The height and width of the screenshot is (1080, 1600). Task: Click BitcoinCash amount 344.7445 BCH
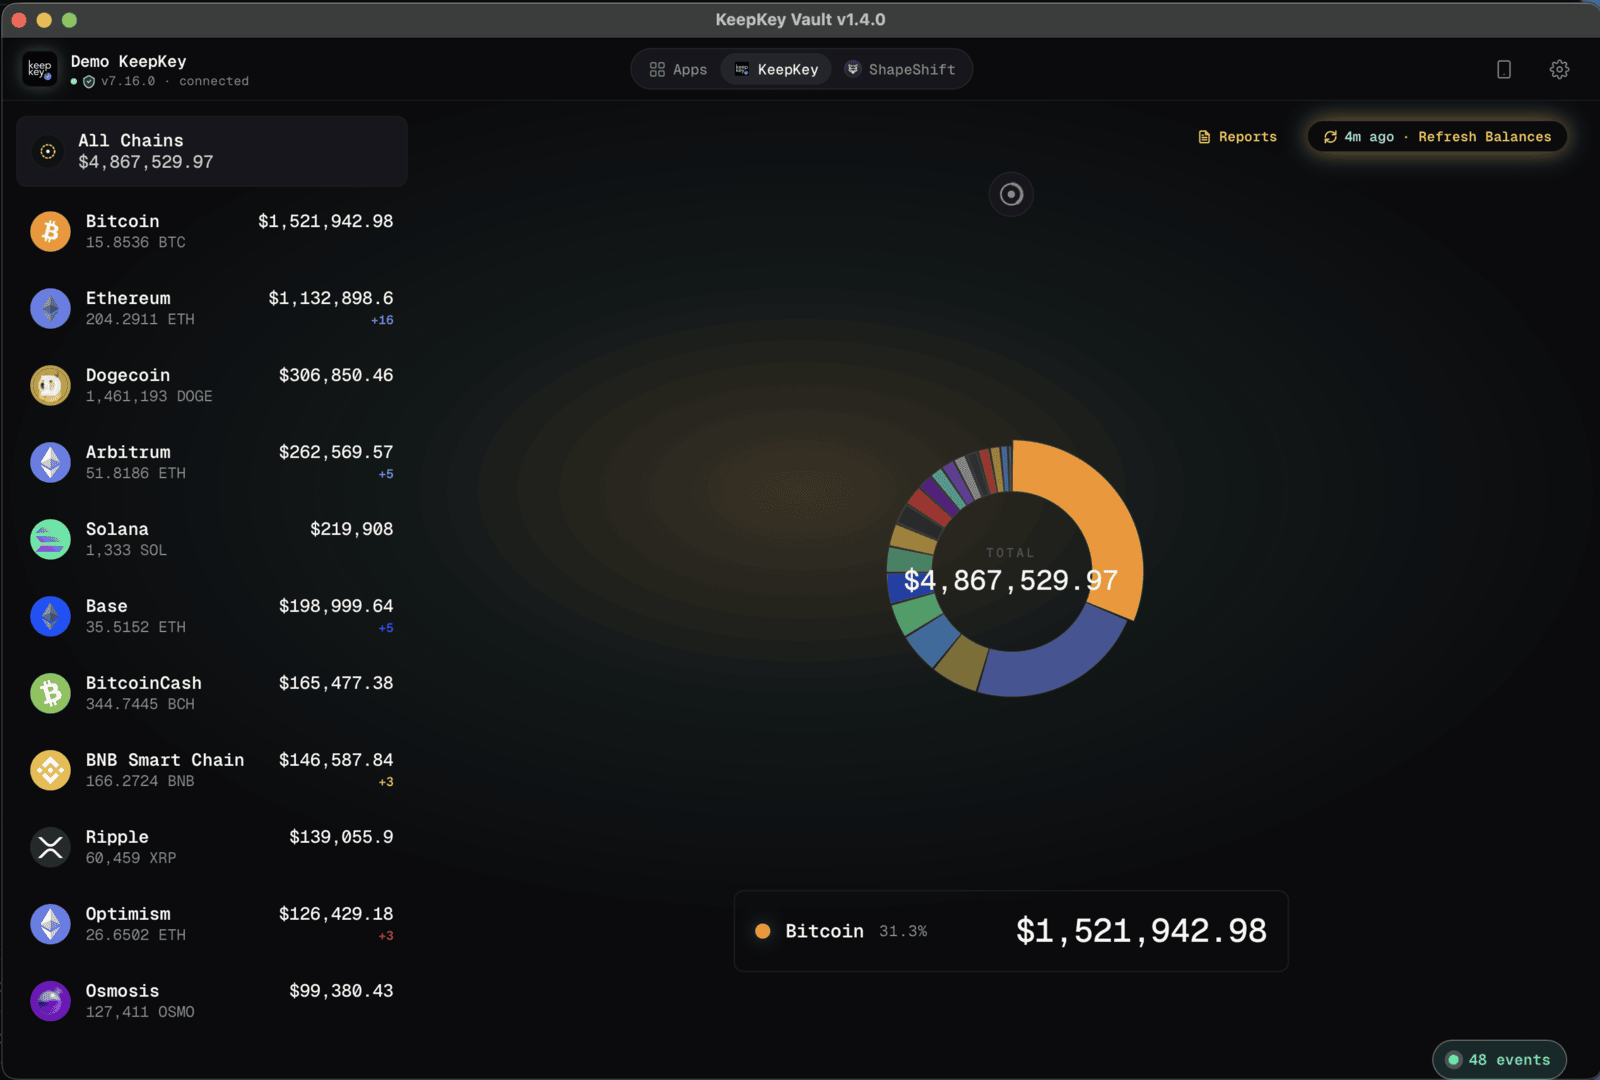pos(140,704)
